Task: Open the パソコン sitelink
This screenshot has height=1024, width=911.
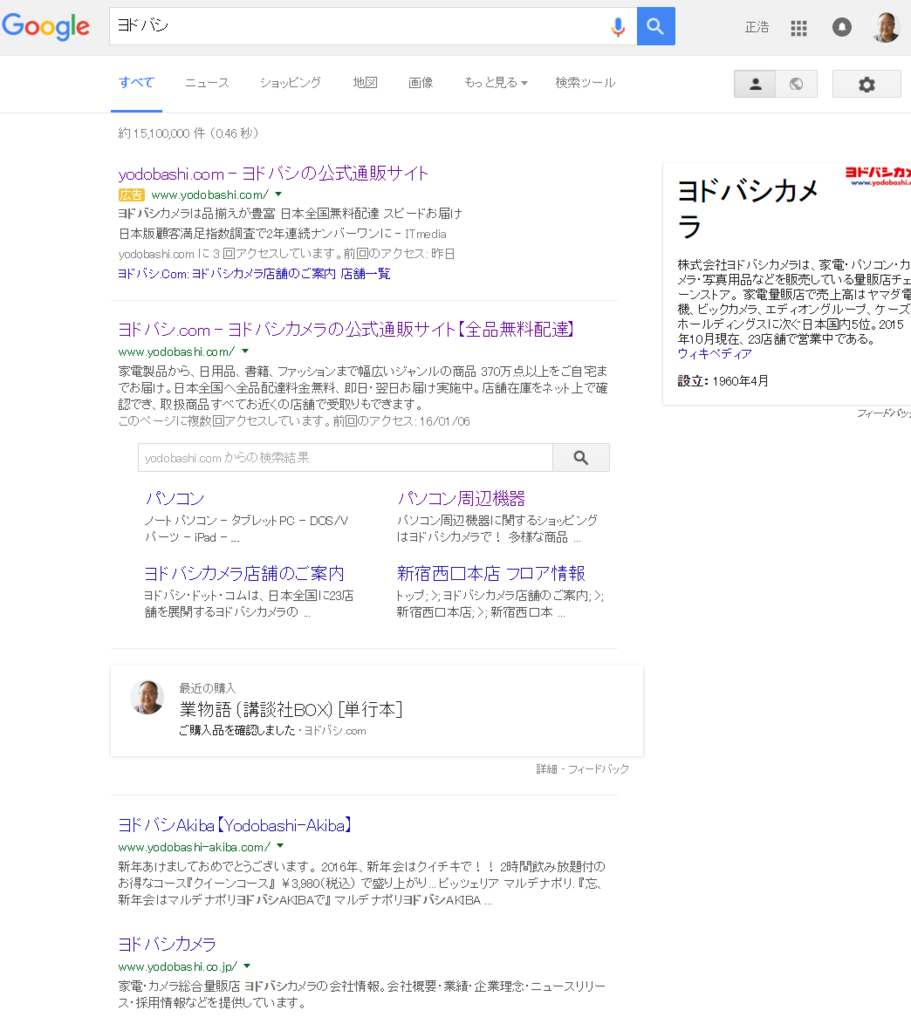Action: point(174,498)
